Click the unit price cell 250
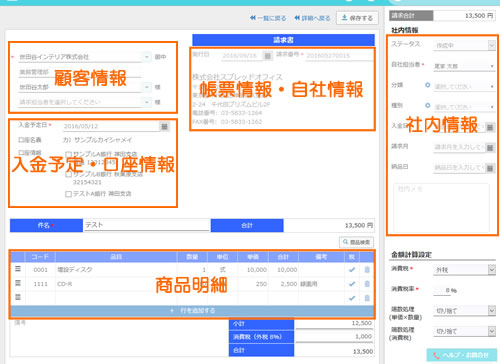Image resolution: width=500 pixels, height=364 pixels. (x=253, y=284)
